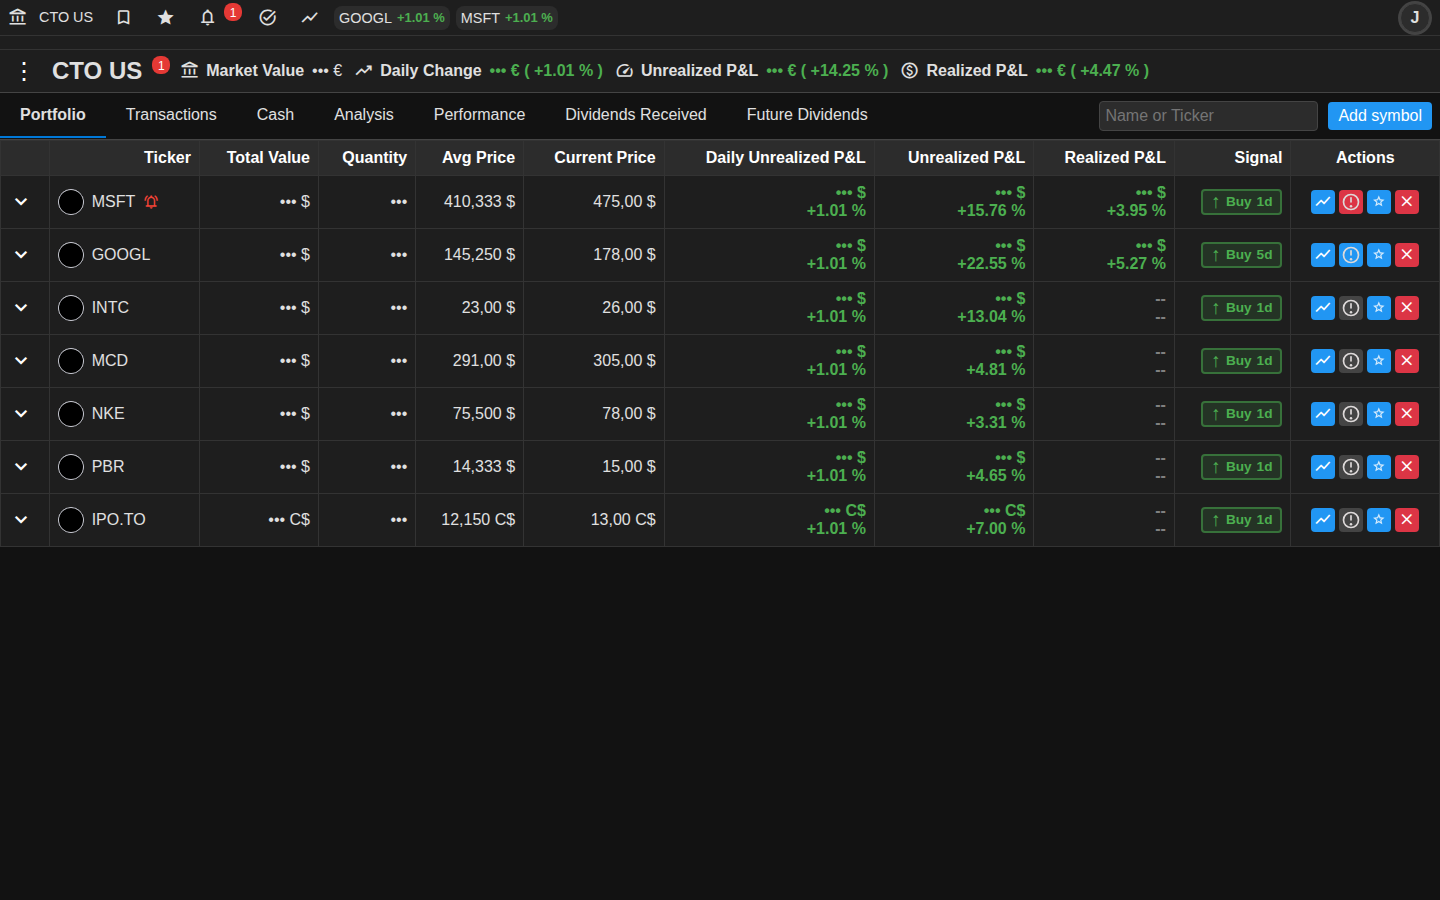Click the favorites star in the top bar
The height and width of the screenshot is (900, 1440).
[166, 17]
